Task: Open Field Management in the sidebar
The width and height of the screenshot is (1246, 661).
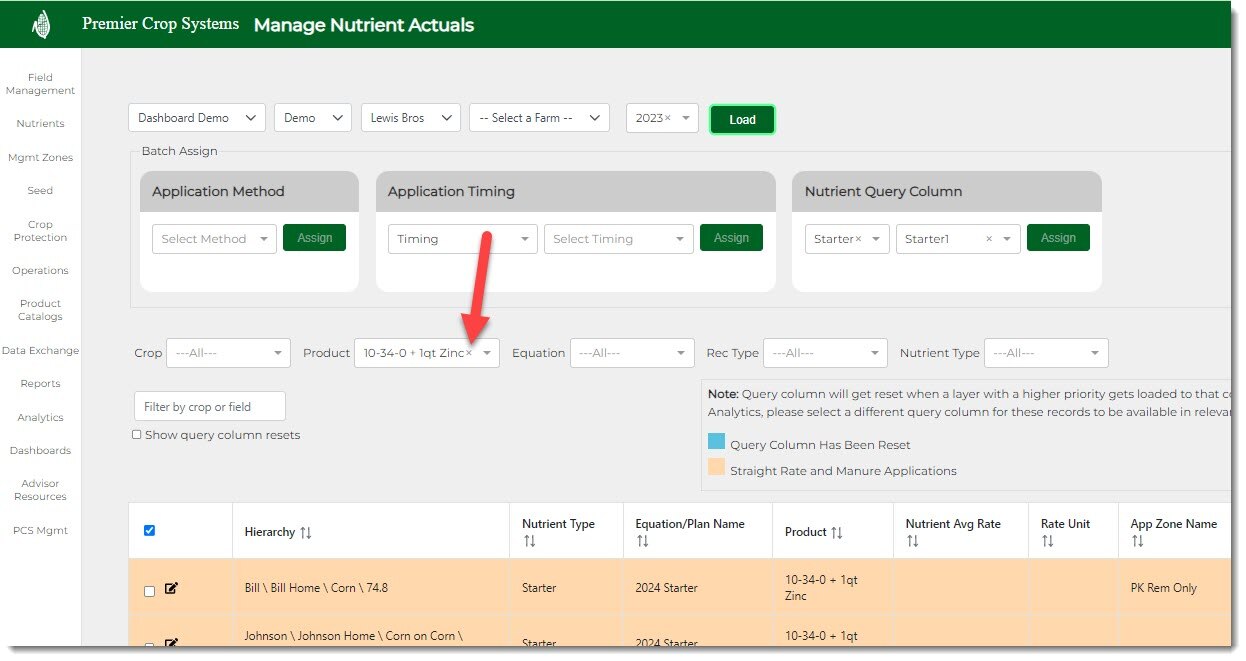Action: tap(40, 84)
